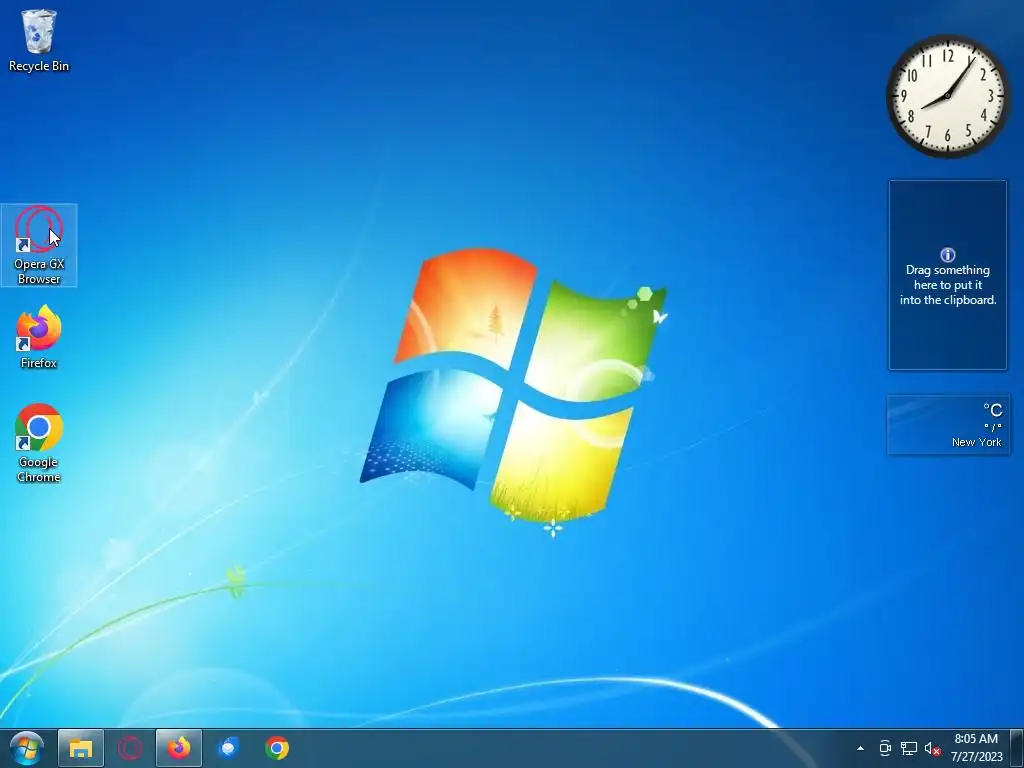Launch Google Chrome from the taskbar
Image resolution: width=1024 pixels, height=768 pixels.
277,748
